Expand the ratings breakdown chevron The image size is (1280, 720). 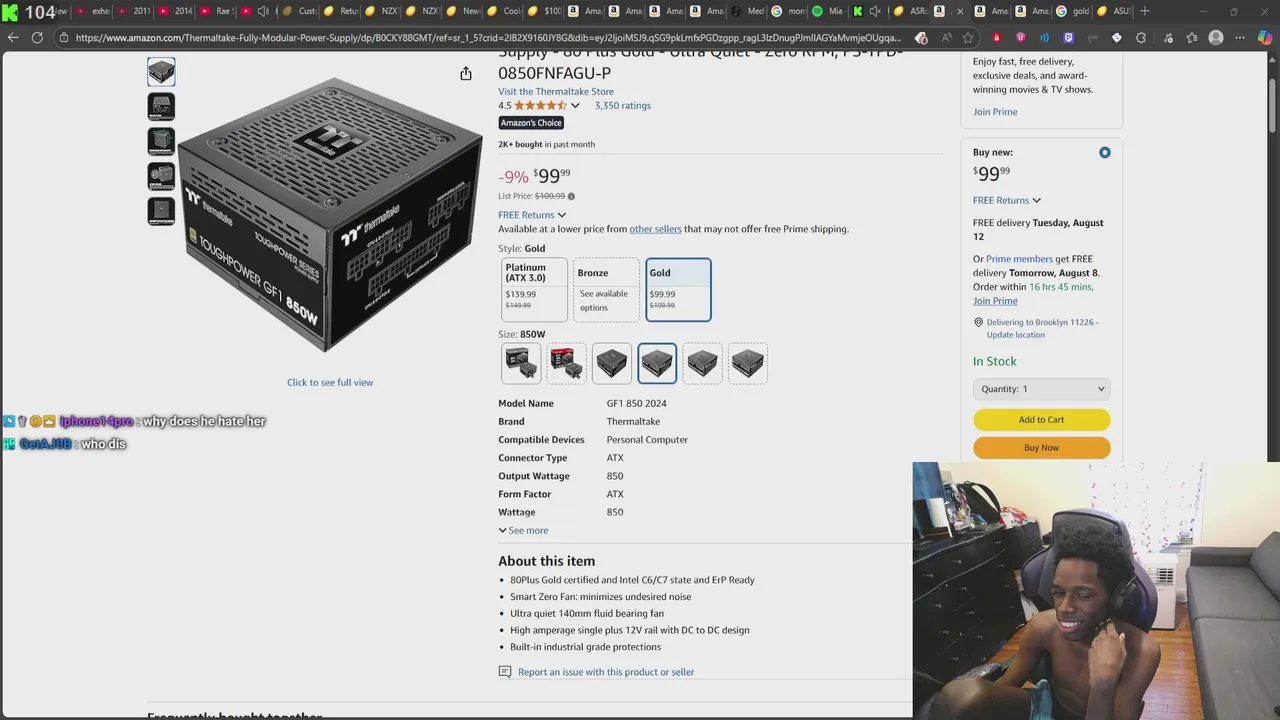tap(575, 105)
